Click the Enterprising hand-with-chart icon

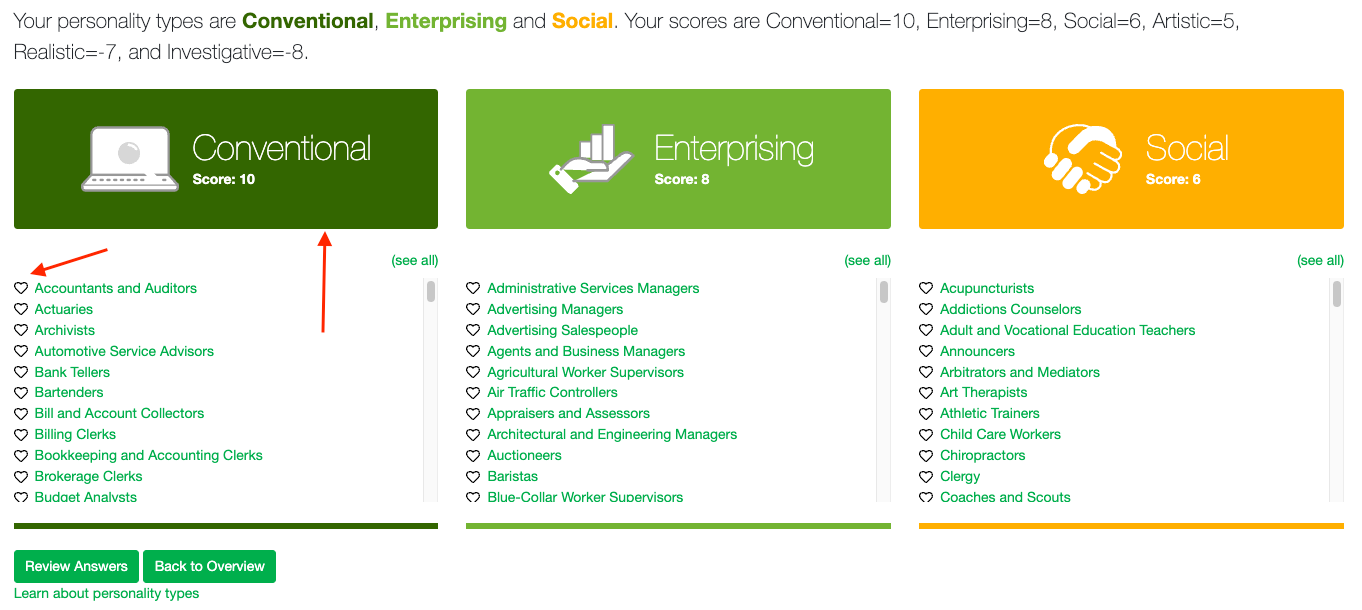pyautogui.click(x=590, y=159)
